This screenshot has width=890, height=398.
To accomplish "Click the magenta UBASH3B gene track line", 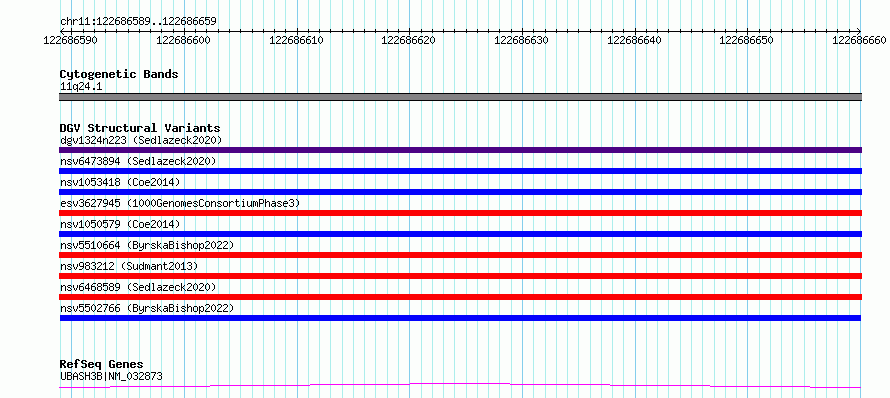I will click(460, 386).
